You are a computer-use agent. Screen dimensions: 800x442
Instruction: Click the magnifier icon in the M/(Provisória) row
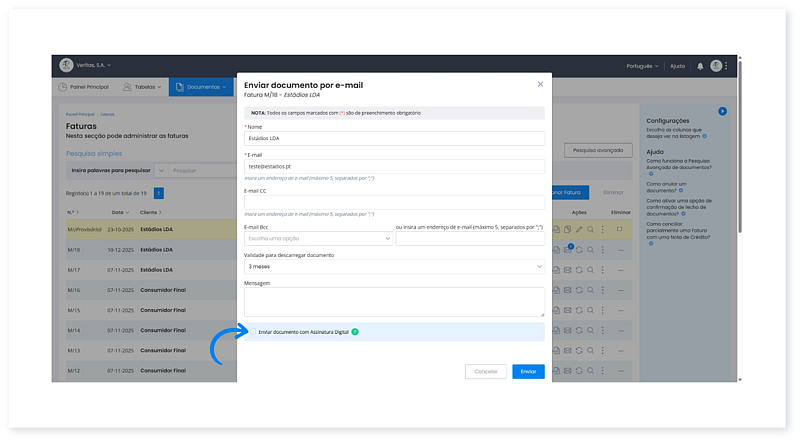[x=590, y=230]
